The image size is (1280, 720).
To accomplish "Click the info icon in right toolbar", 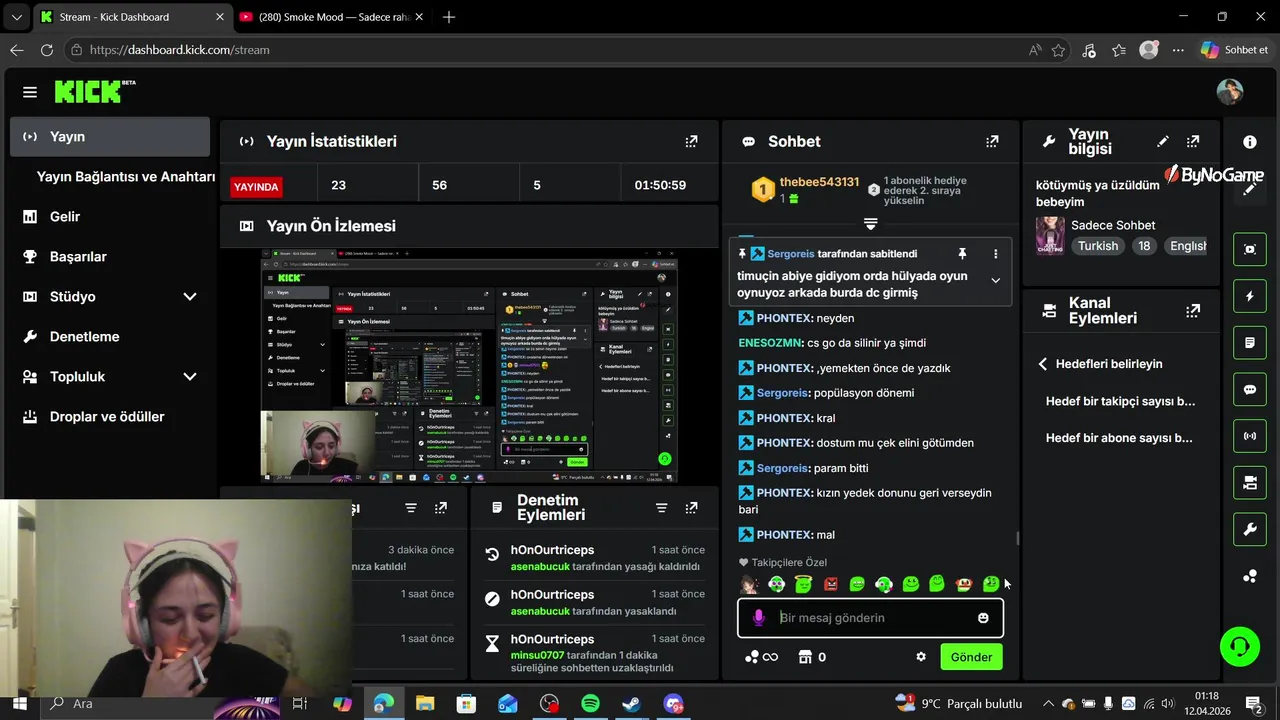I will 1250,142.
